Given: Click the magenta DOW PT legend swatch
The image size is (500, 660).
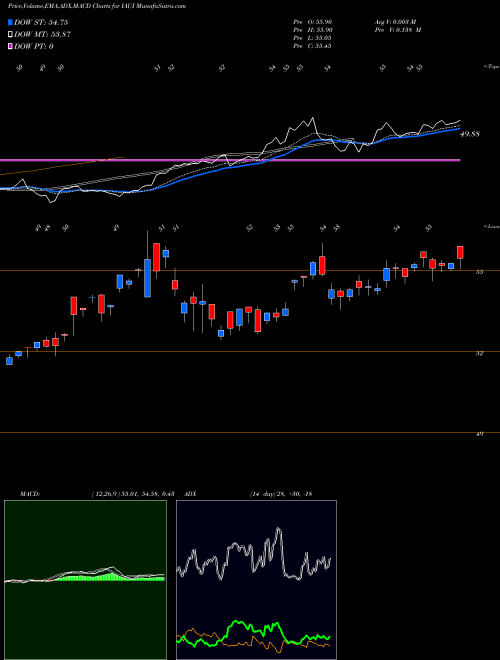Looking at the screenshot, I should 11,46.
